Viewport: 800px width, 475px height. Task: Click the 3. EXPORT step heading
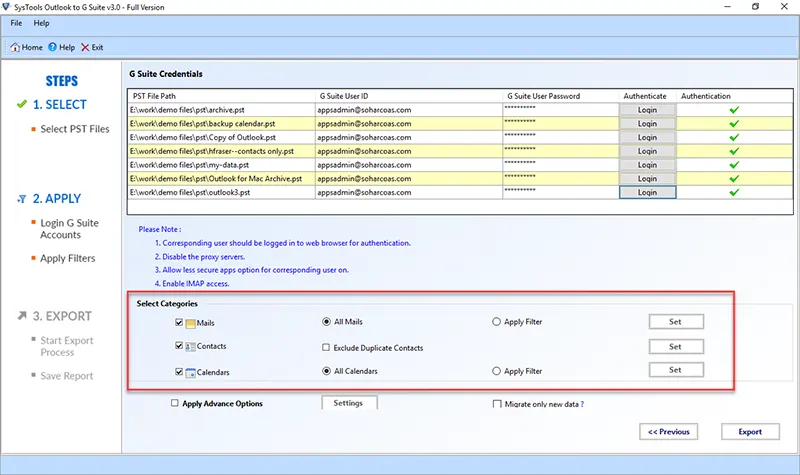pos(62,316)
